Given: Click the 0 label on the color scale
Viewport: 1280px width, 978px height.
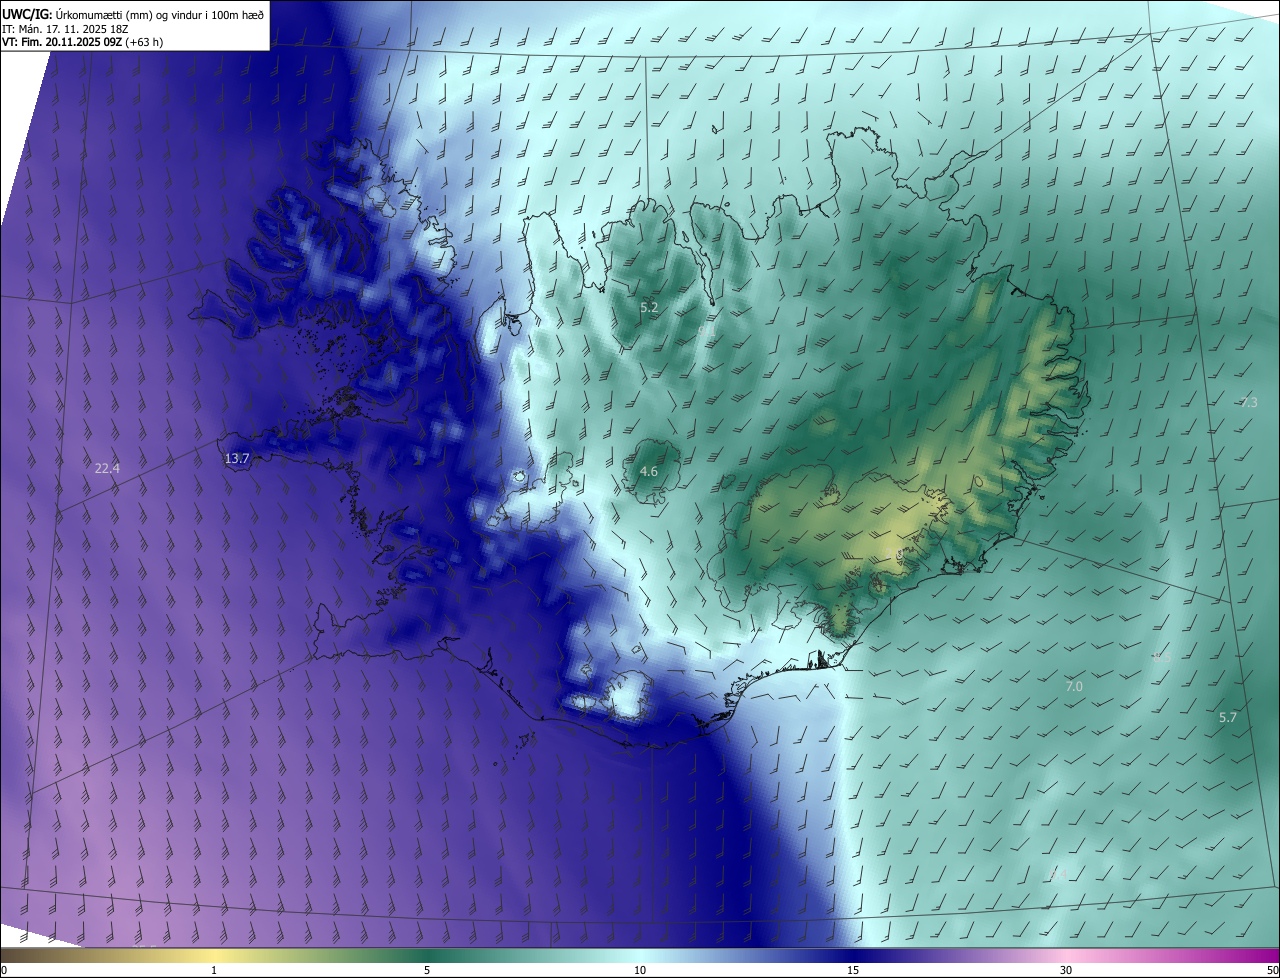Looking at the screenshot, I should coord(4,970).
